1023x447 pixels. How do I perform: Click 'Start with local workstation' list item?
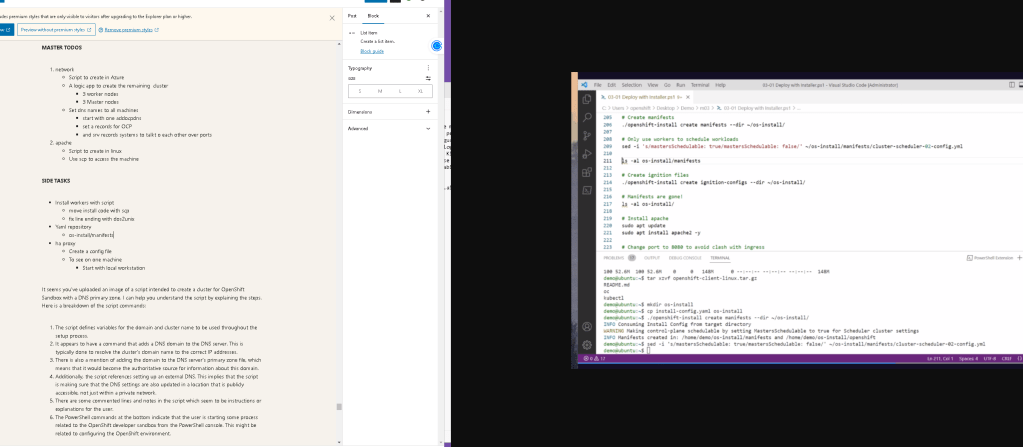[x=114, y=268]
